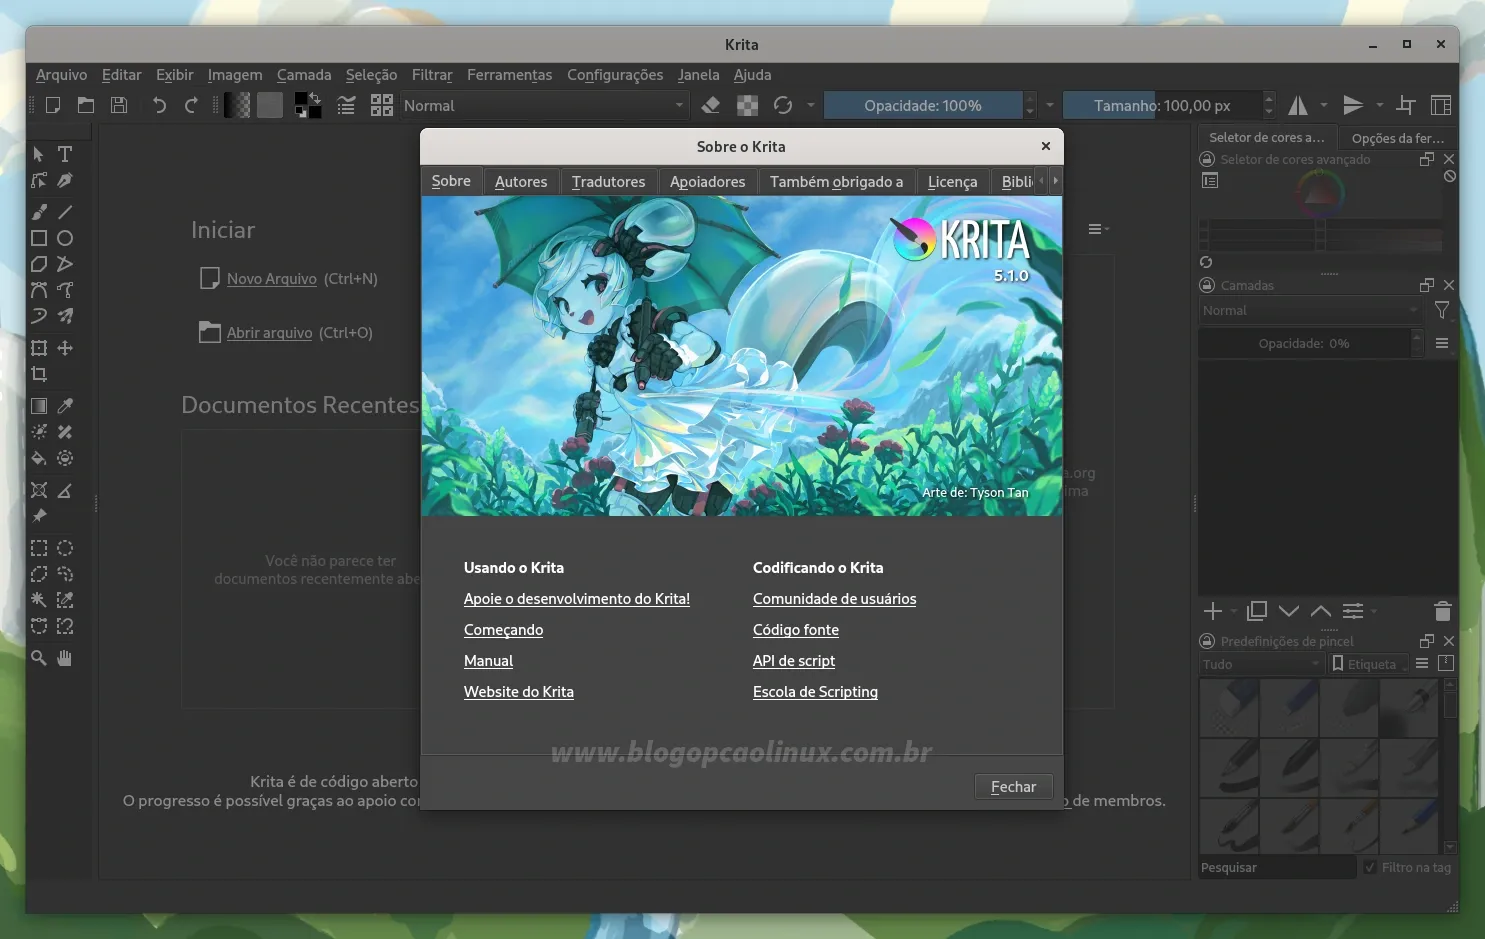
Task: Open the Configurações menu
Action: coord(615,75)
